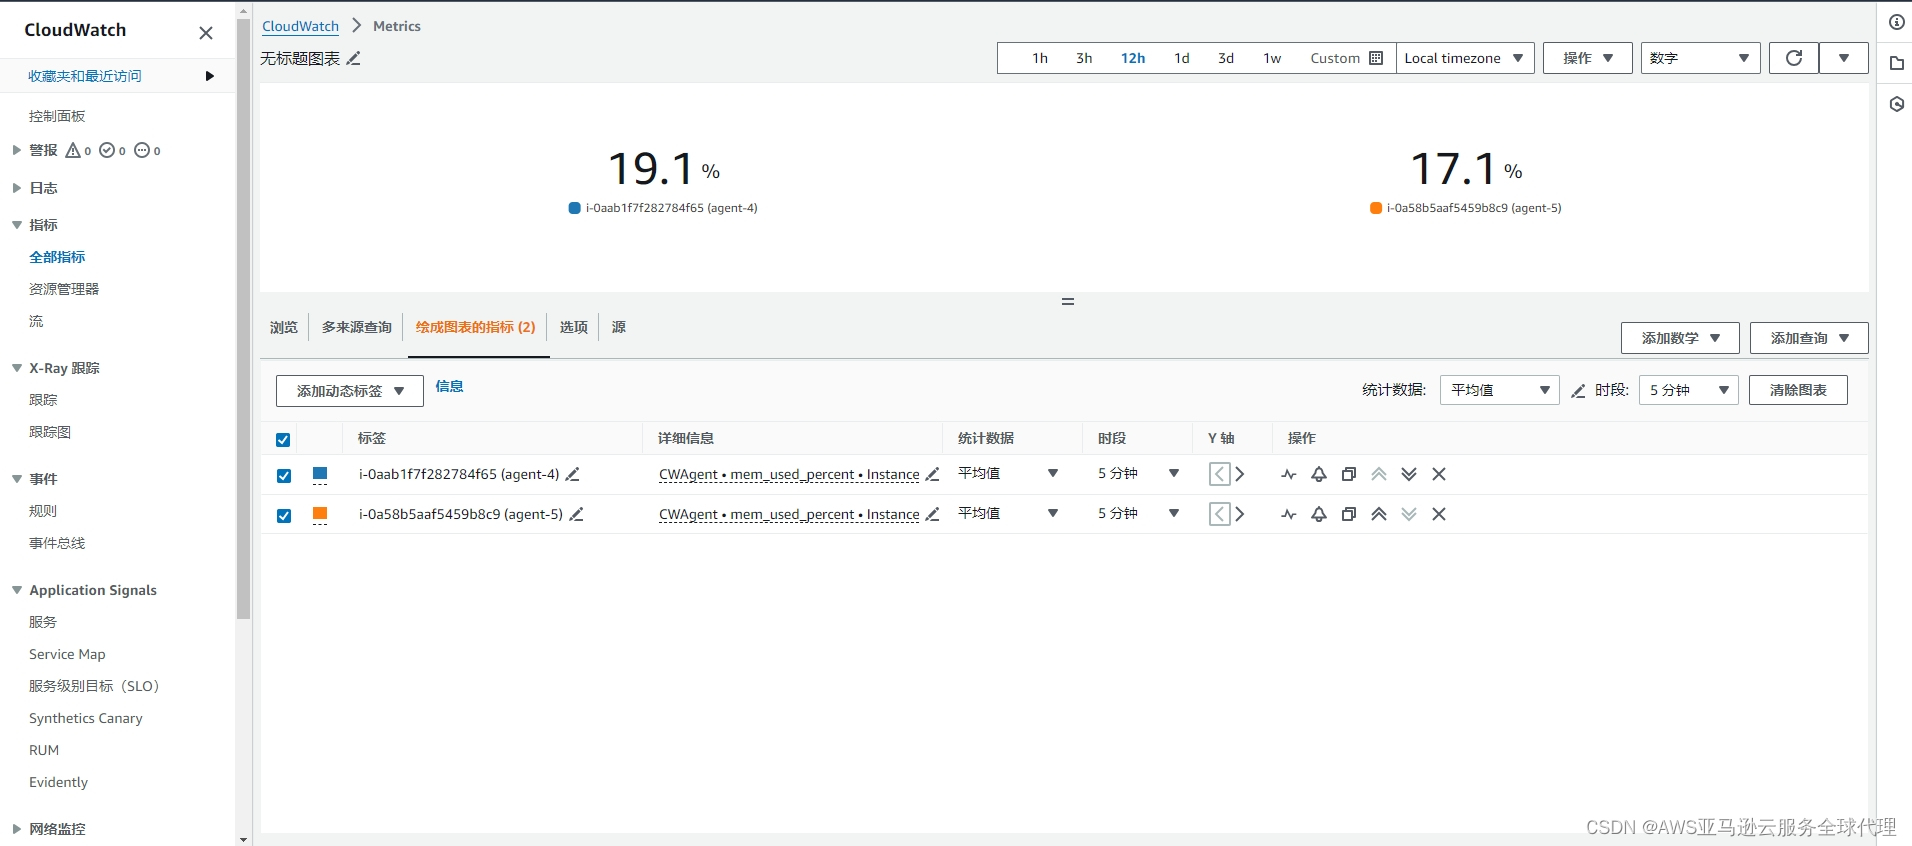Screen dimensions: 1912x846
Task: Open the 5 分钟 period dropdown in toolbar
Action: point(1689,390)
